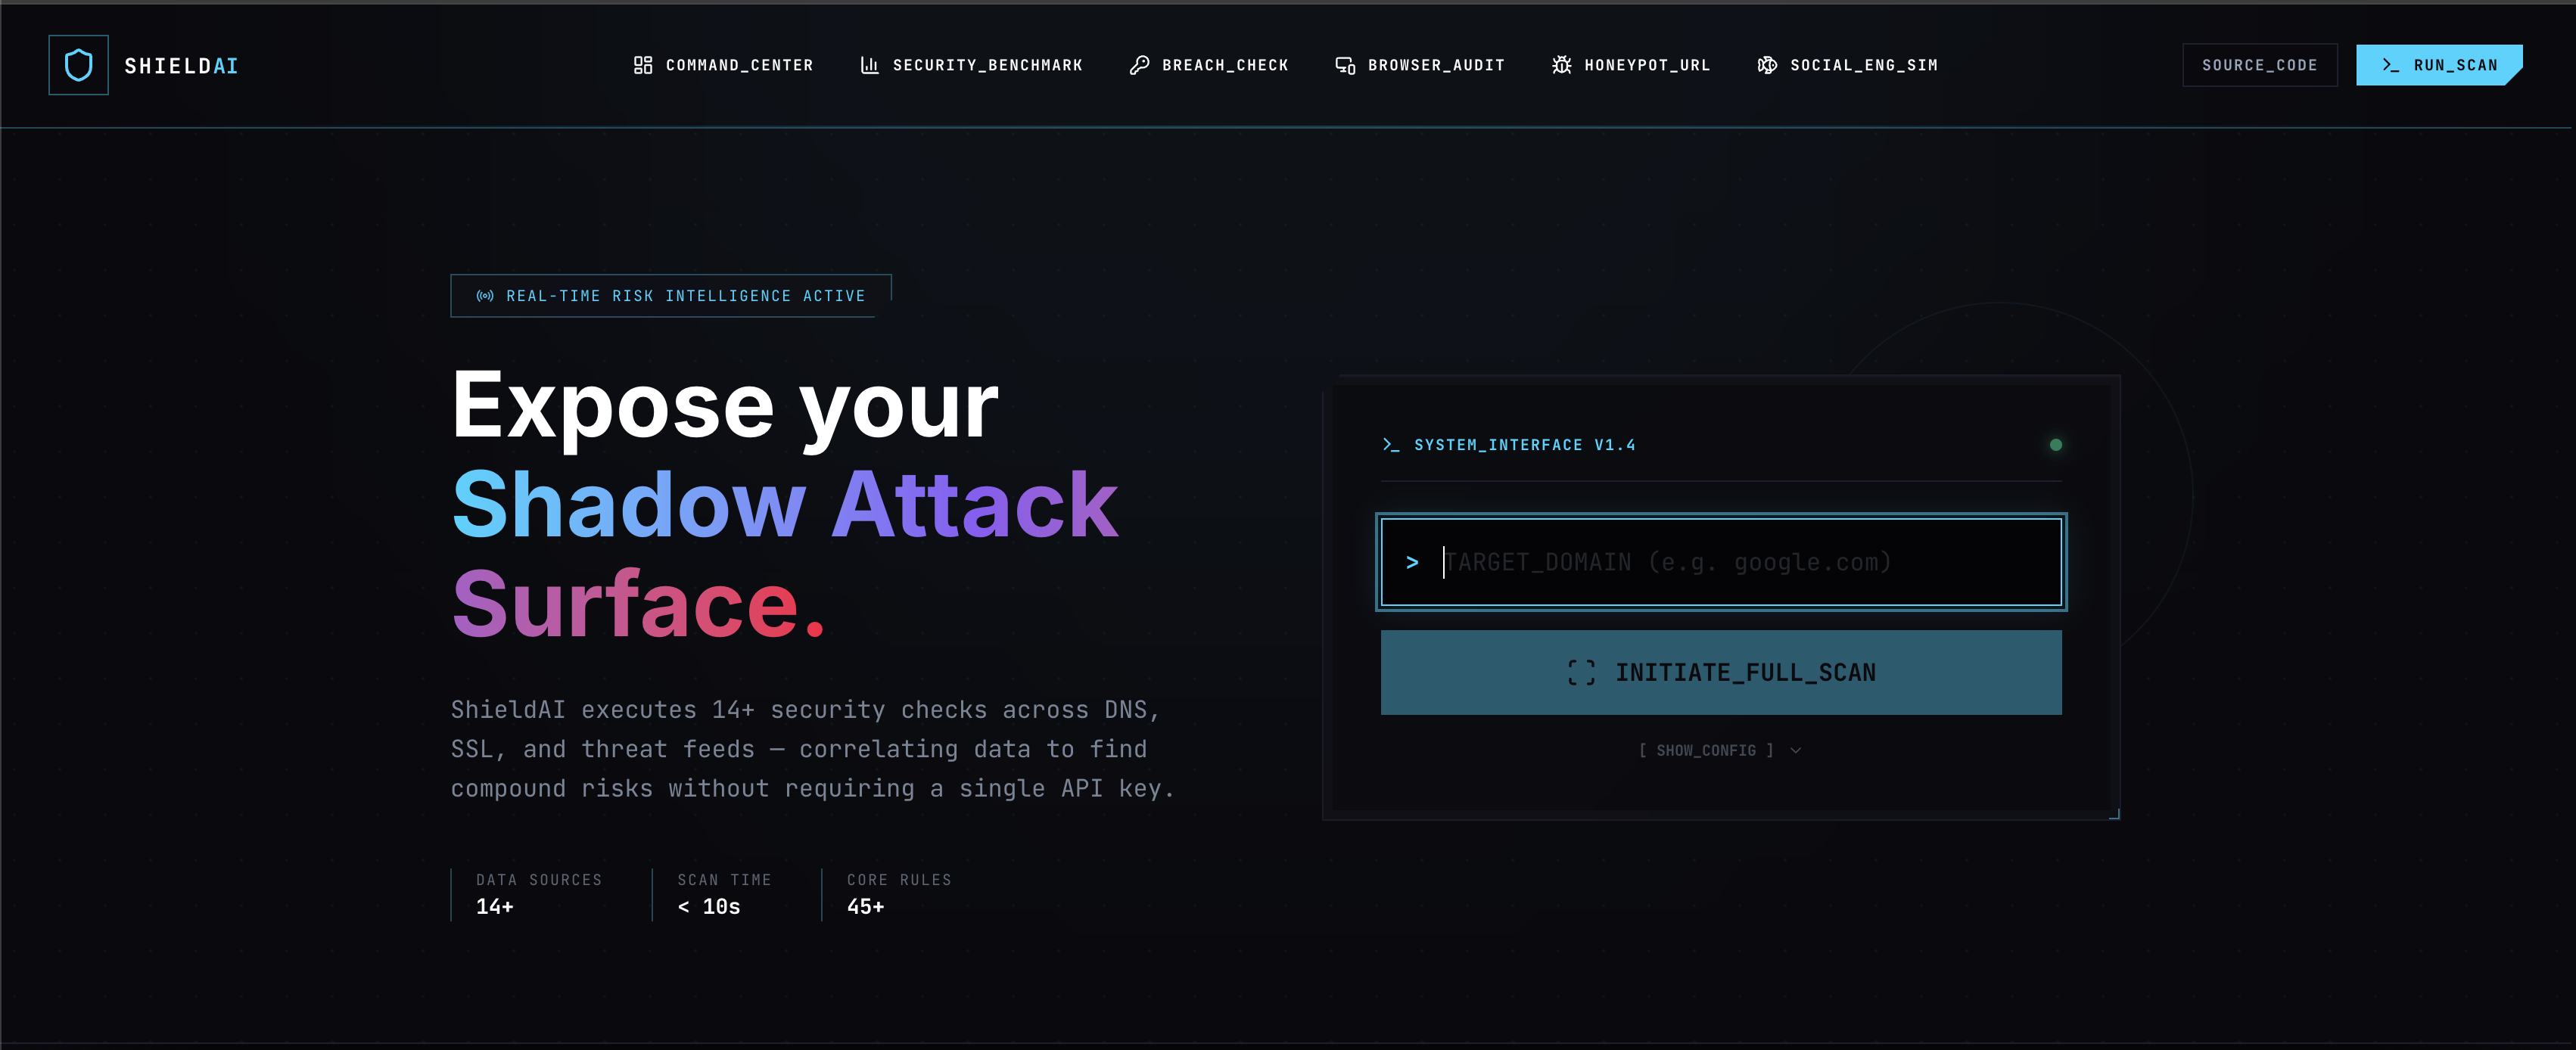Image resolution: width=2576 pixels, height=1050 pixels.
Task: Click the SHIELDAI brand name text
Action: click(181, 66)
